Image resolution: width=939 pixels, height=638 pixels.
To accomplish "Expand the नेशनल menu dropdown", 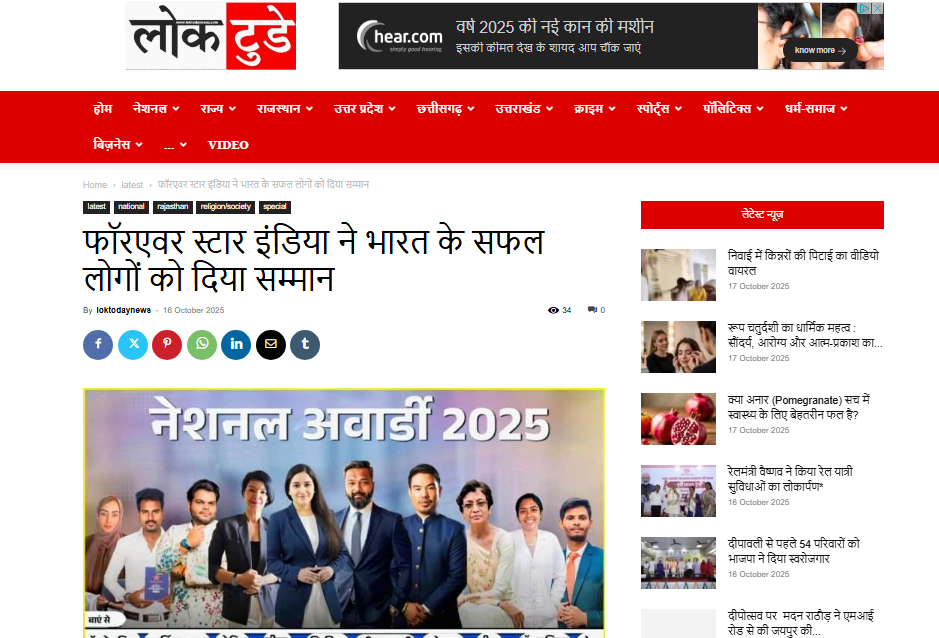I will [156, 108].
